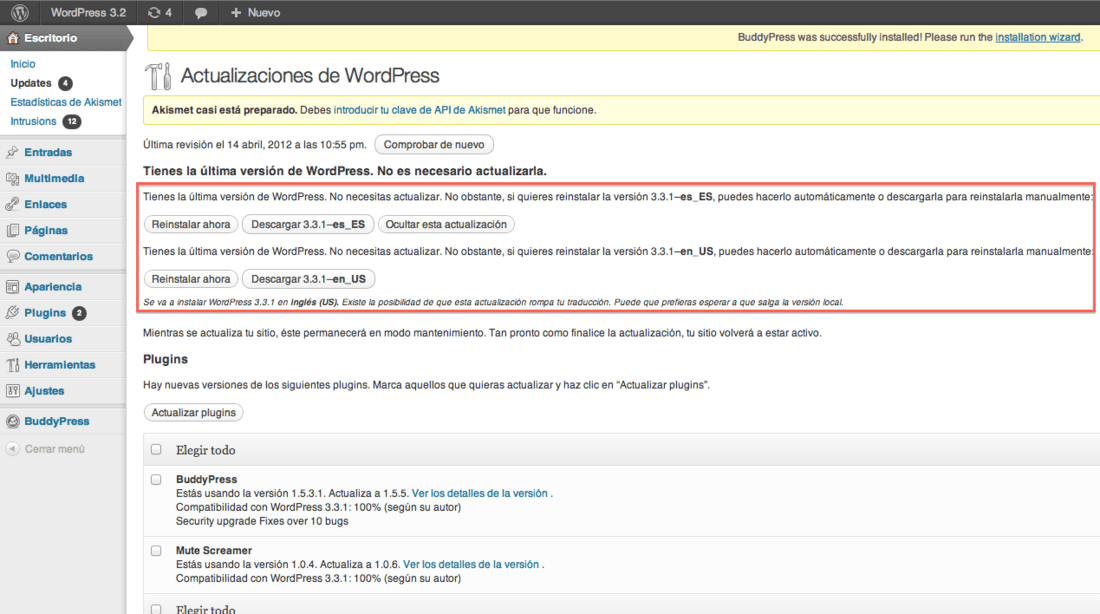Check the bottom Elegir todo checkbox
Image resolution: width=1100 pixels, height=614 pixels.
(156, 609)
